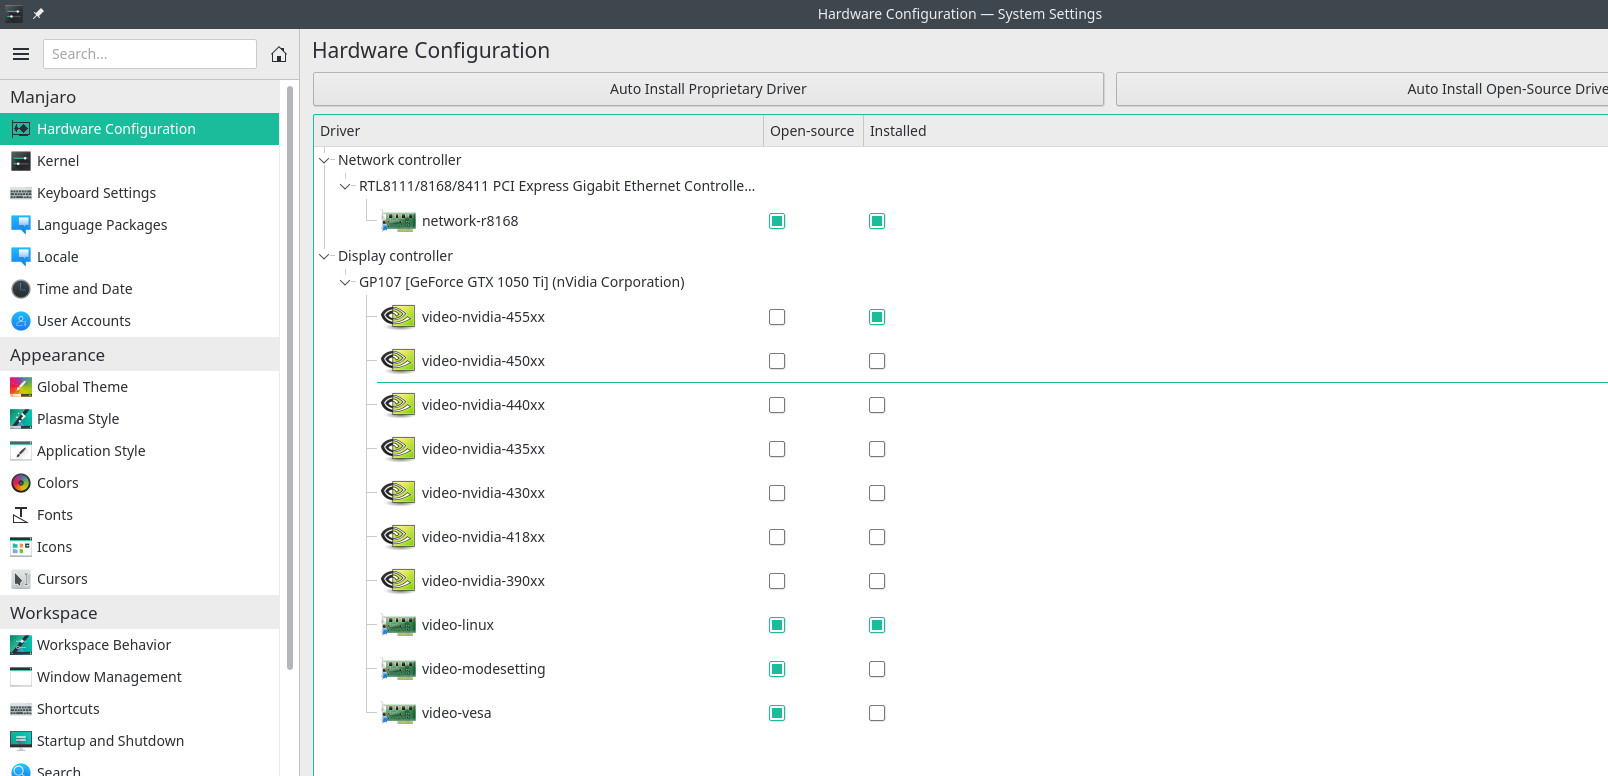Open Keyboard Settings in the sidebar
Viewport: 1608px width, 776px height.
[96, 193]
